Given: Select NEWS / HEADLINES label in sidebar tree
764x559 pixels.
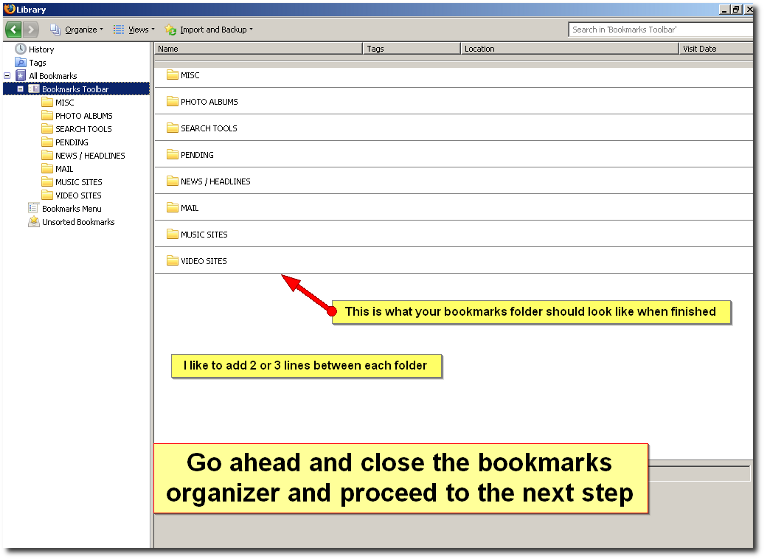Looking at the screenshot, I should (x=90, y=155).
